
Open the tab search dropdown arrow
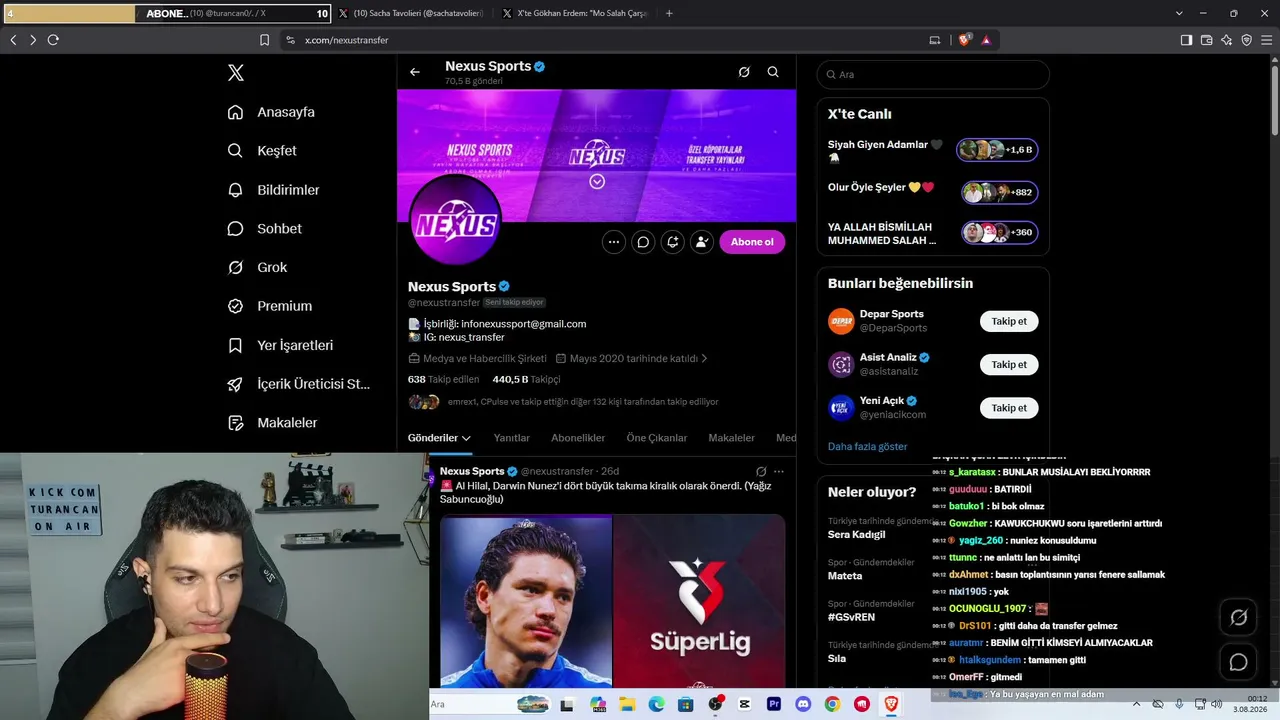[1179, 14]
